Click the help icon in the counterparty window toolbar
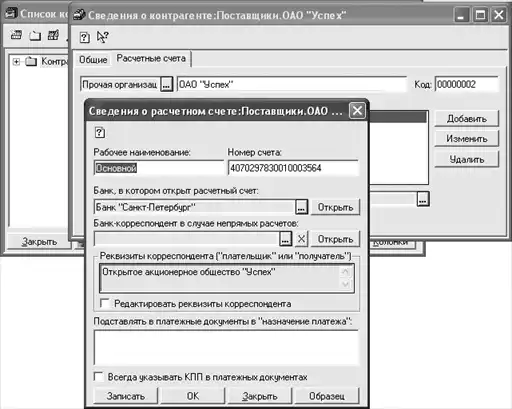Viewport: 512px width, 409px height. click(85, 37)
